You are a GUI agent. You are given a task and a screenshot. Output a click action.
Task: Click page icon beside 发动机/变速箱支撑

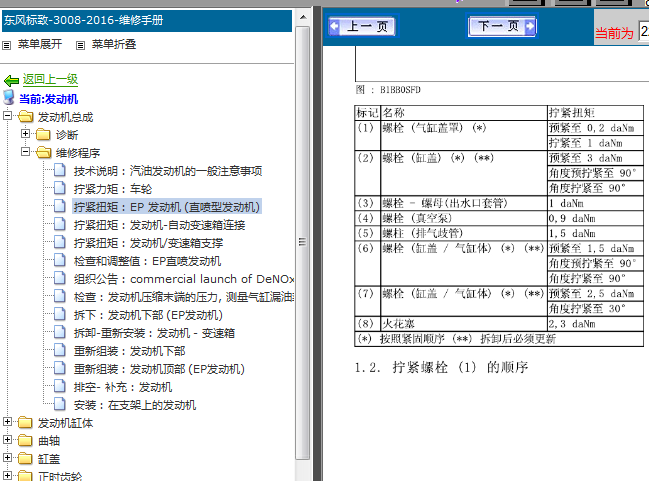tap(60, 242)
